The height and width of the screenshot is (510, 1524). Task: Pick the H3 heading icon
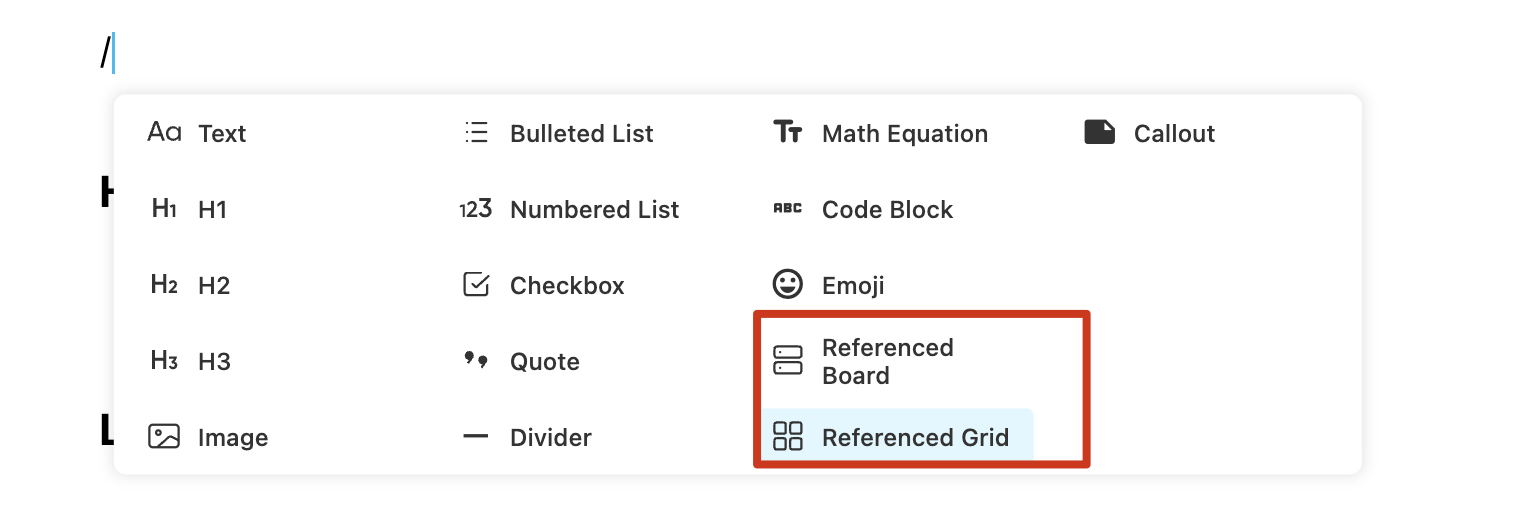164,360
